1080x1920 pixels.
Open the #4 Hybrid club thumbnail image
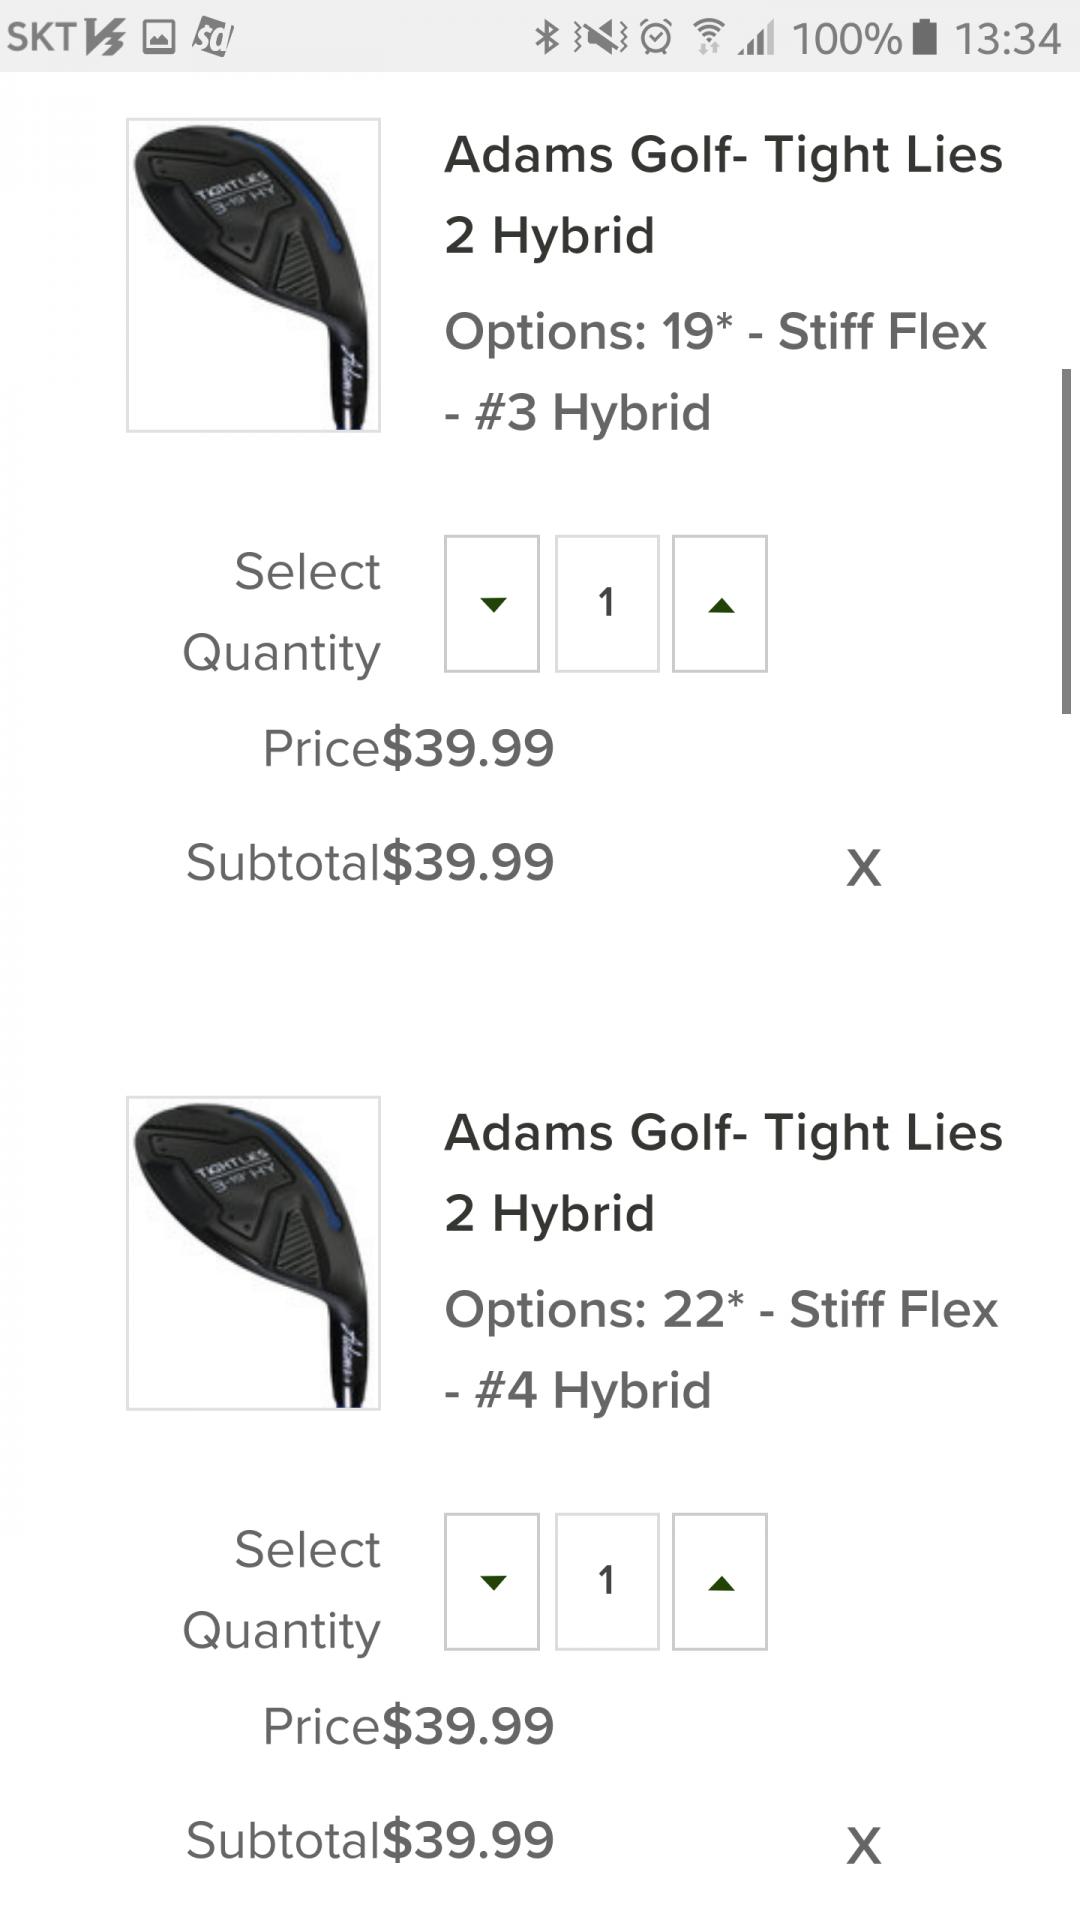[x=253, y=1253]
